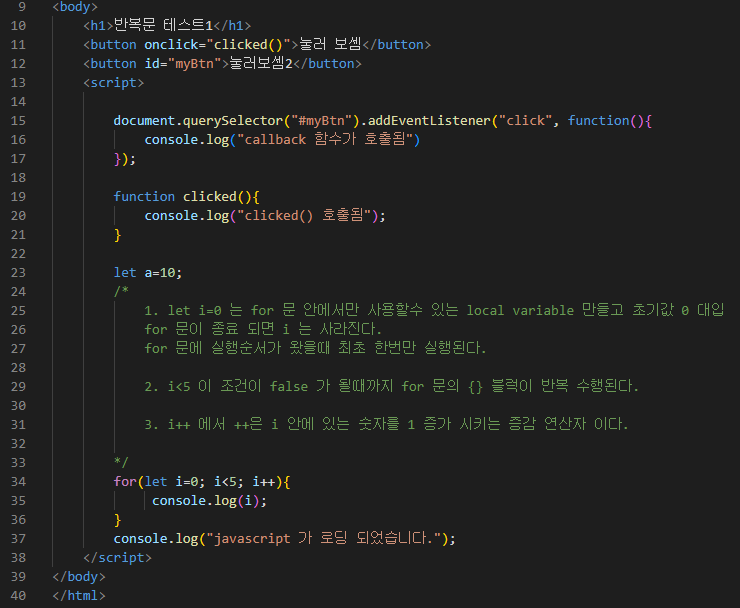
Task: Click the h1 text '반복문 테스트1'
Action: coord(164,25)
